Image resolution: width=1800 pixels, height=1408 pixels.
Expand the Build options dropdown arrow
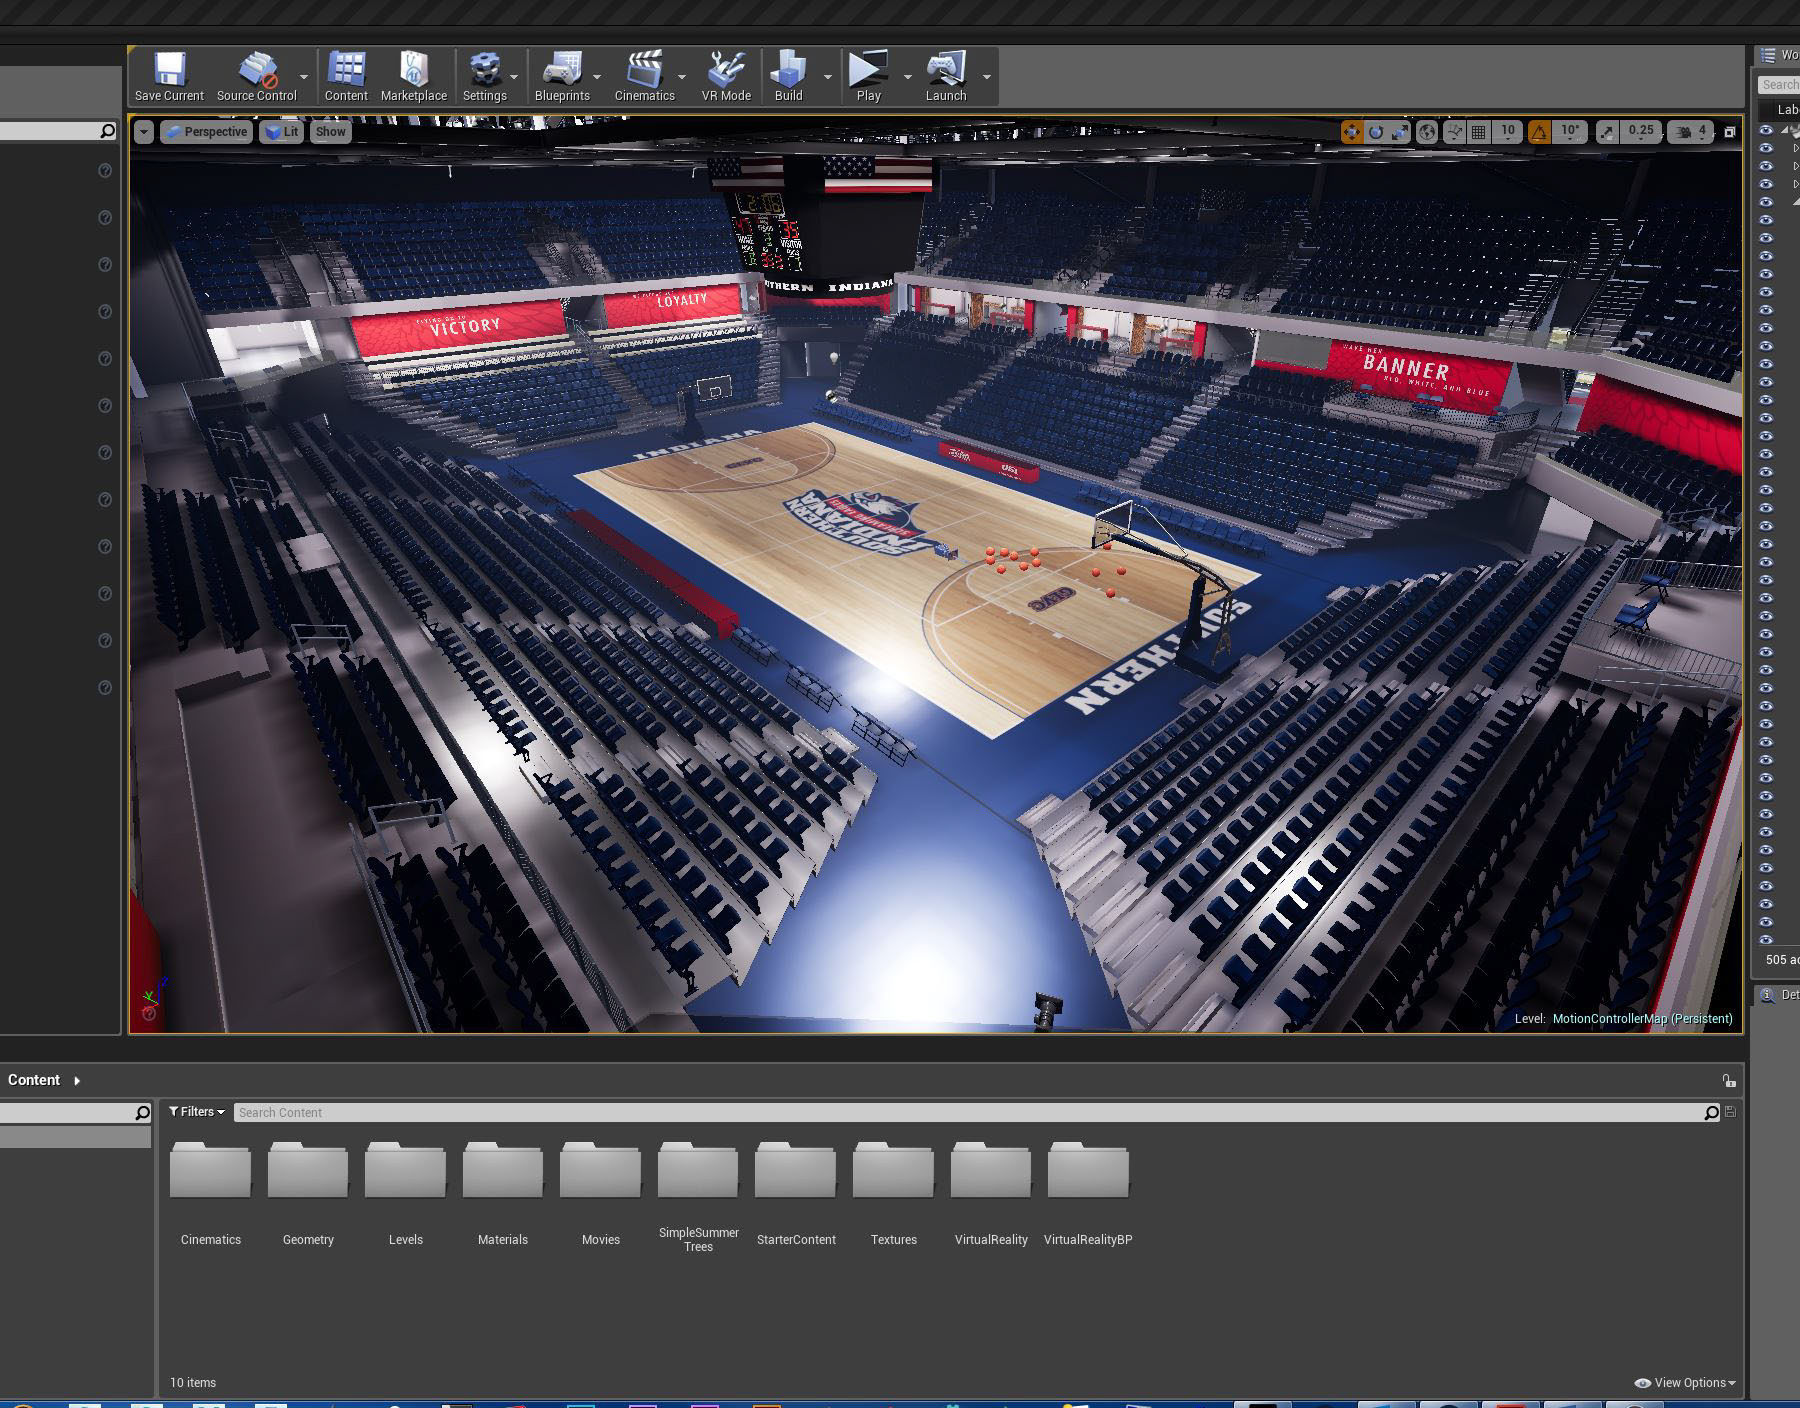pyautogui.click(x=827, y=77)
